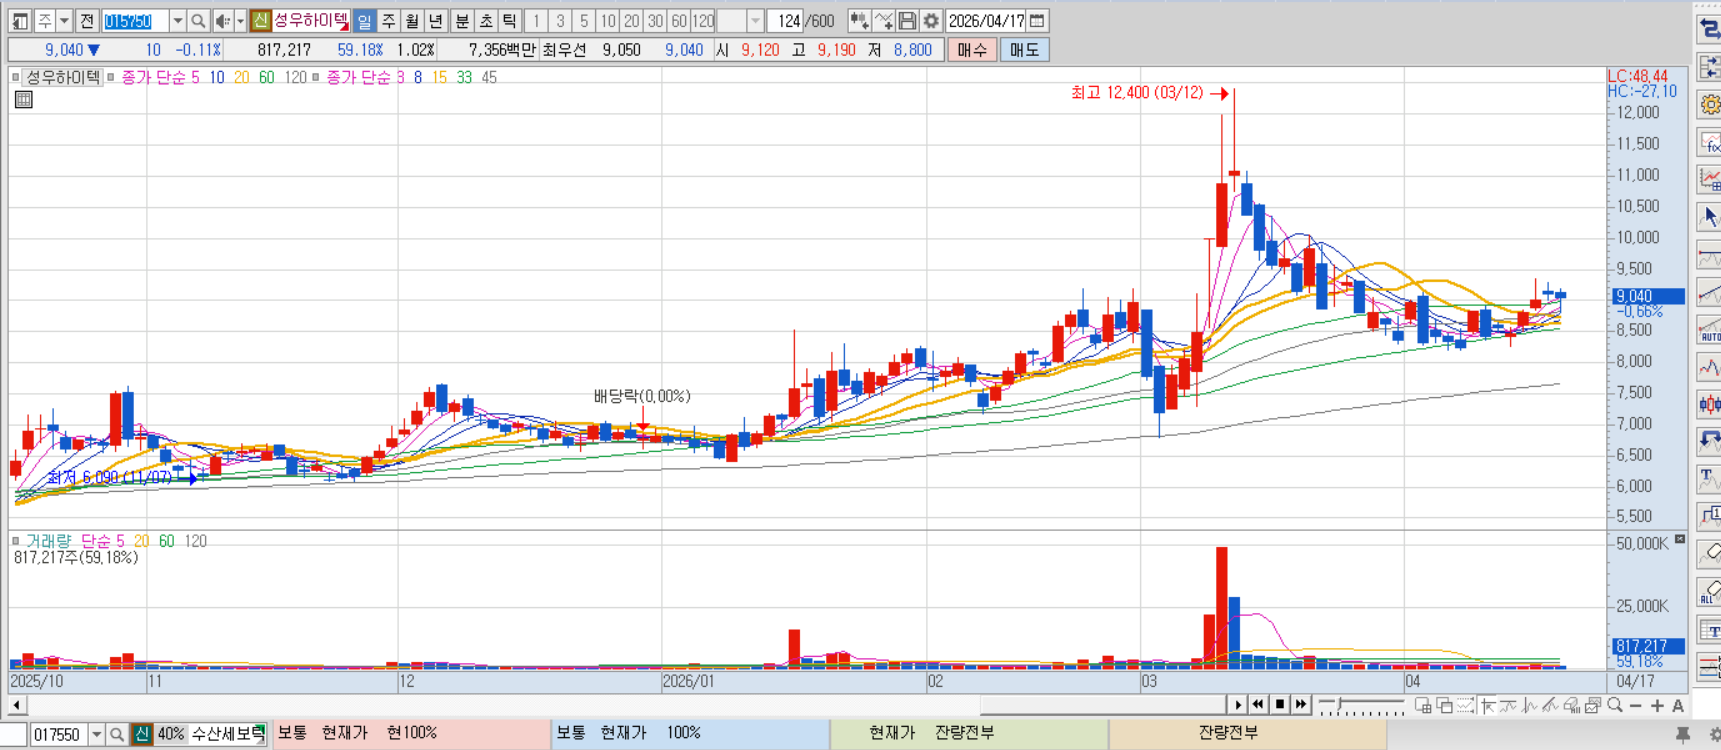Open the chart layout panel icon
This screenshot has height=750, width=1721.
20,21
